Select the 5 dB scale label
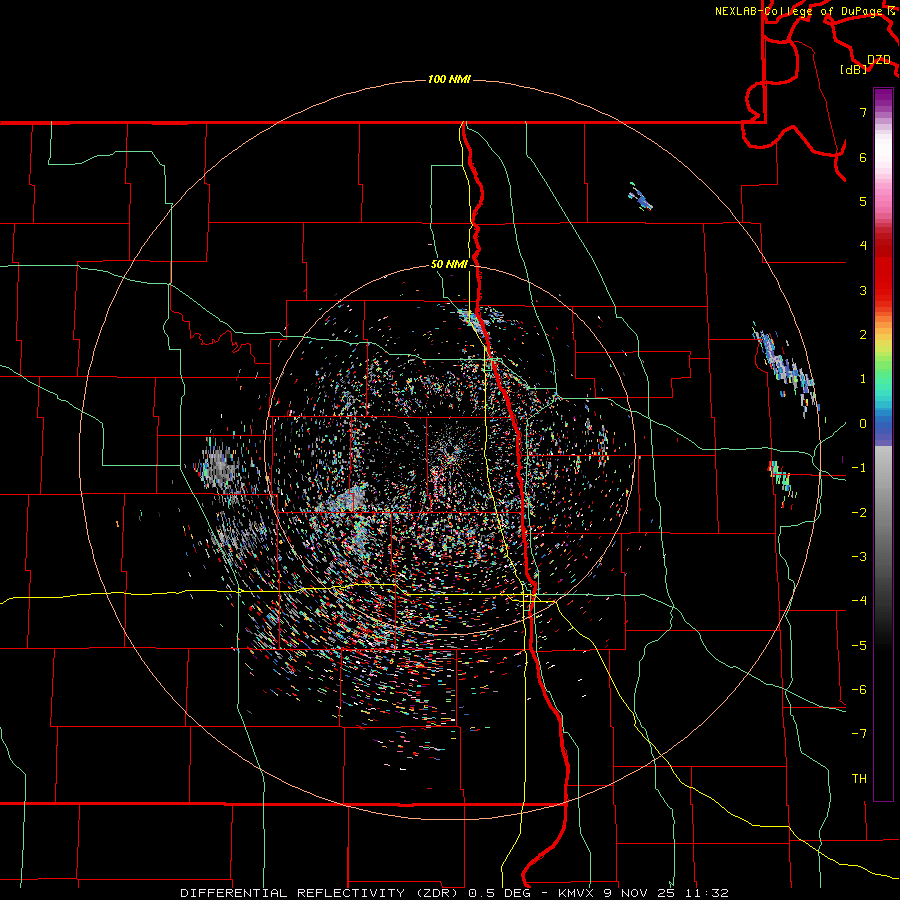The width and height of the screenshot is (900, 900). pos(863,201)
